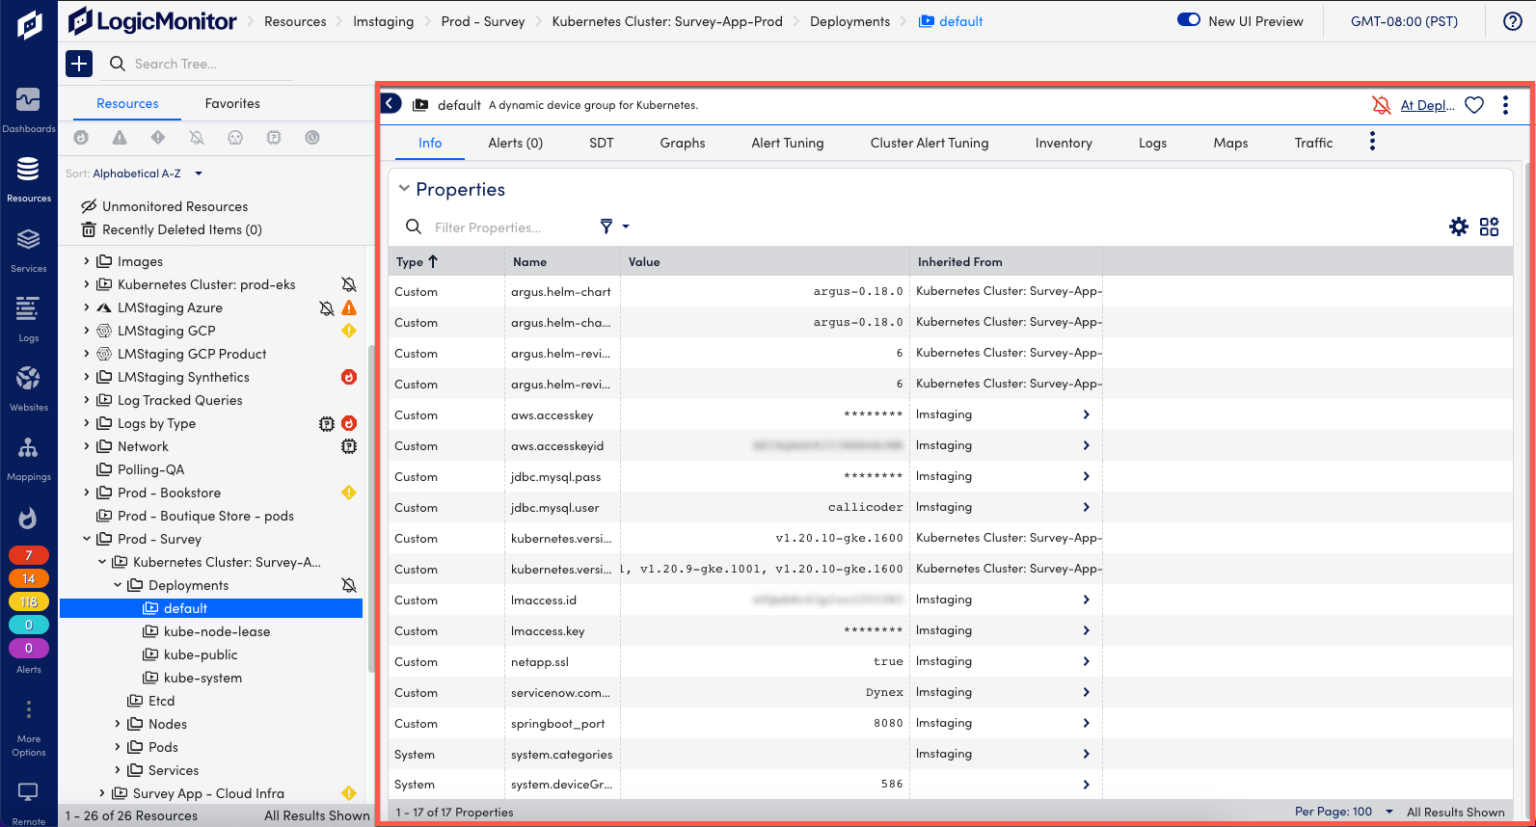Switch properties to card view layout
The image size is (1536, 827).
1489,226
